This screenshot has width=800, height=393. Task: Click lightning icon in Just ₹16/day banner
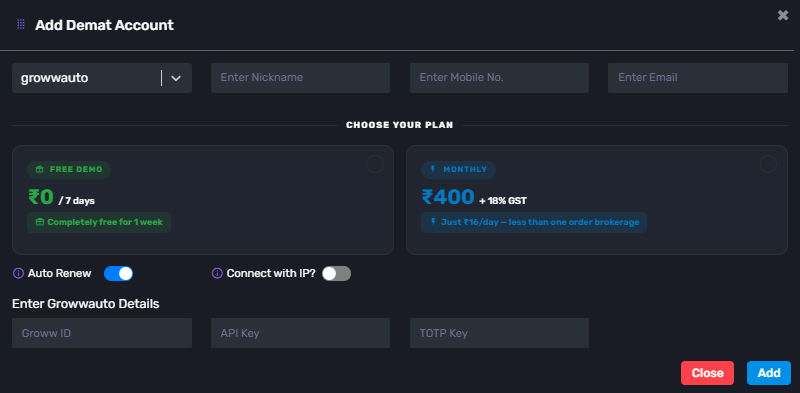[434, 222]
